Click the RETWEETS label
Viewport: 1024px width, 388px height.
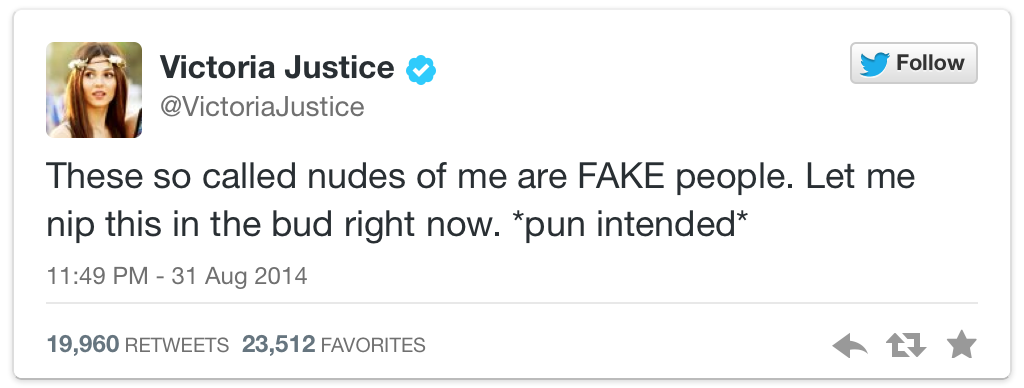176,345
